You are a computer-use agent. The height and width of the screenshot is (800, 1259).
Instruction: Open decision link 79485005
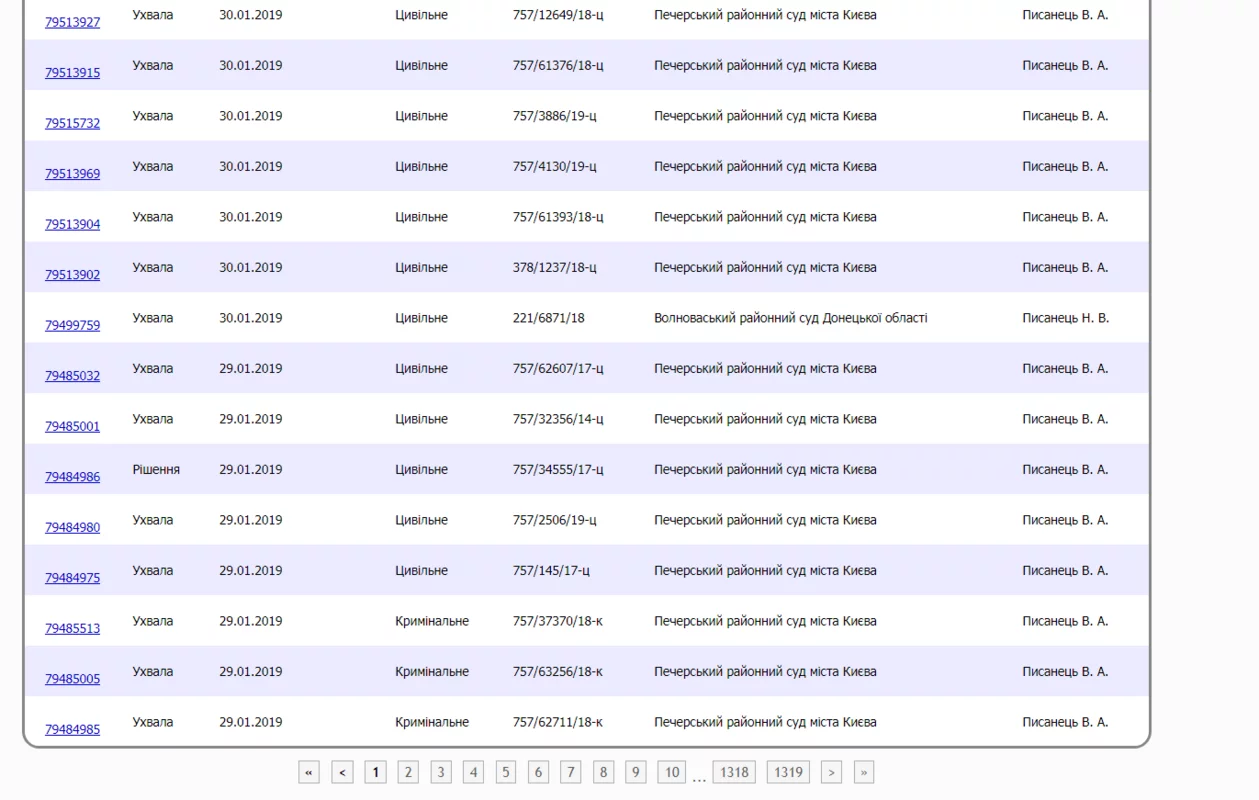(x=72, y=679)
